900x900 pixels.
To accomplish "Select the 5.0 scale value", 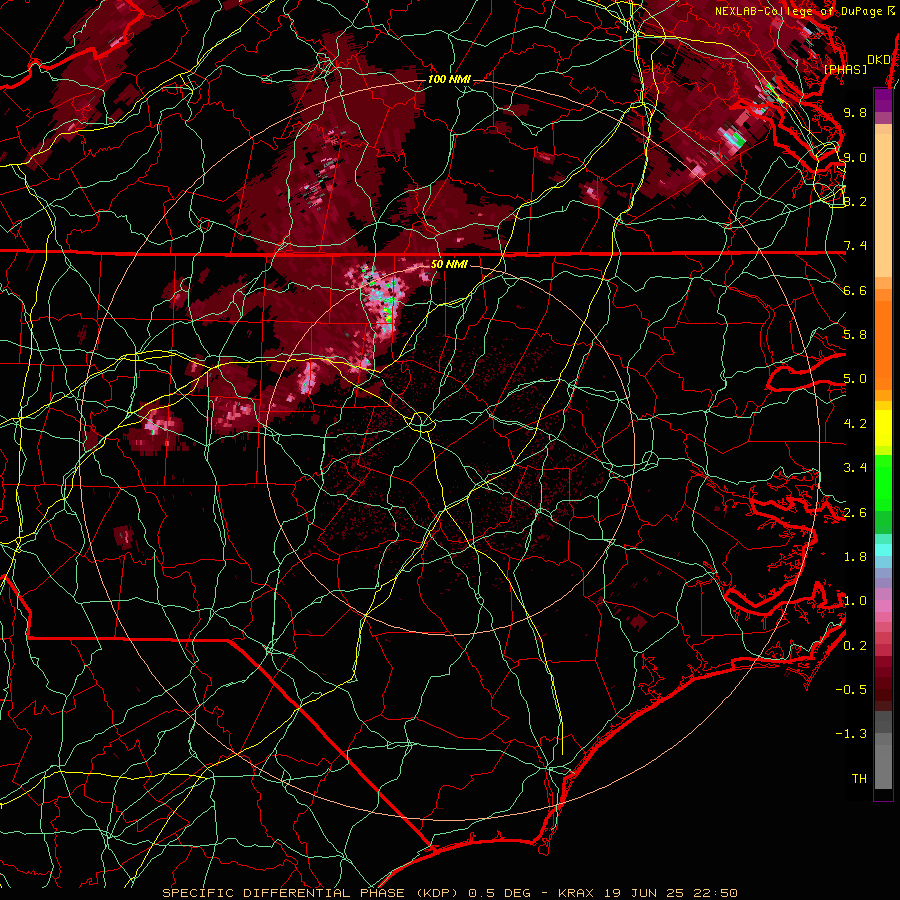I will coord(855,379).
